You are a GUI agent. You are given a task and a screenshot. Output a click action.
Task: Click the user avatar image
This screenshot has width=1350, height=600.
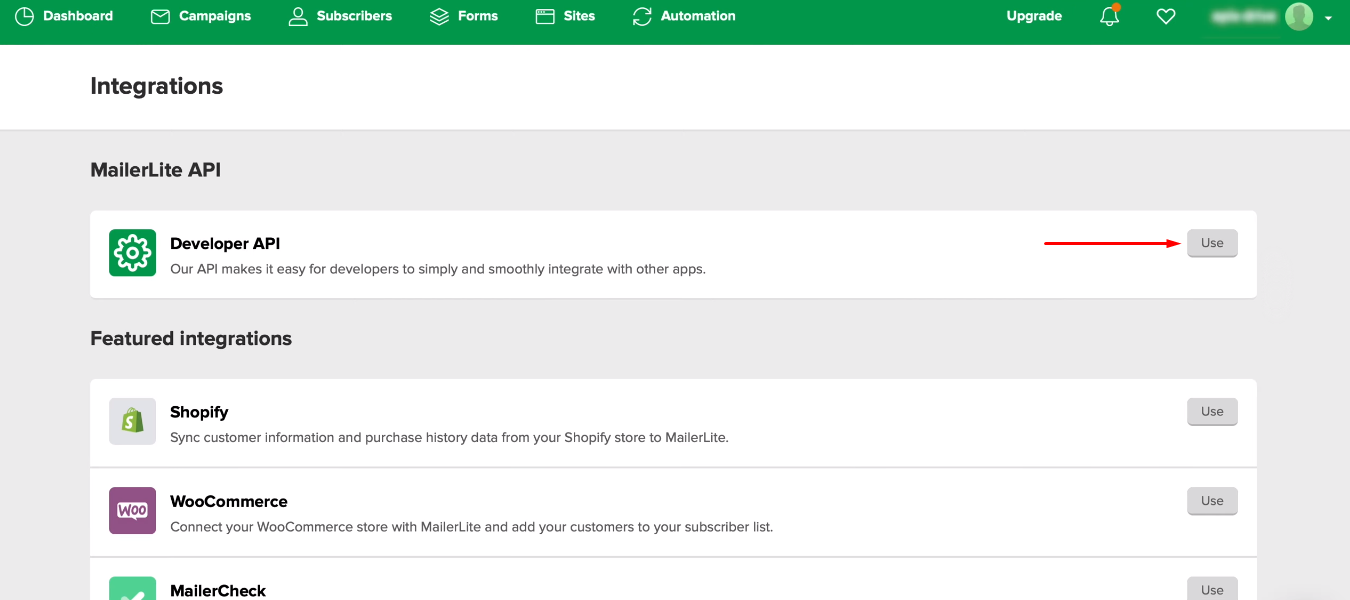point(1299,16)
